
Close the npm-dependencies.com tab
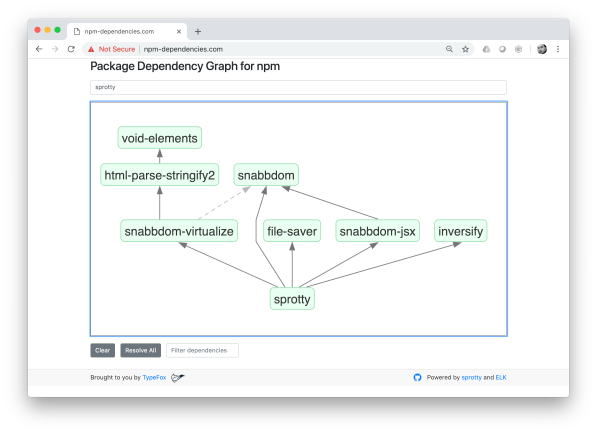click(179, 32)
